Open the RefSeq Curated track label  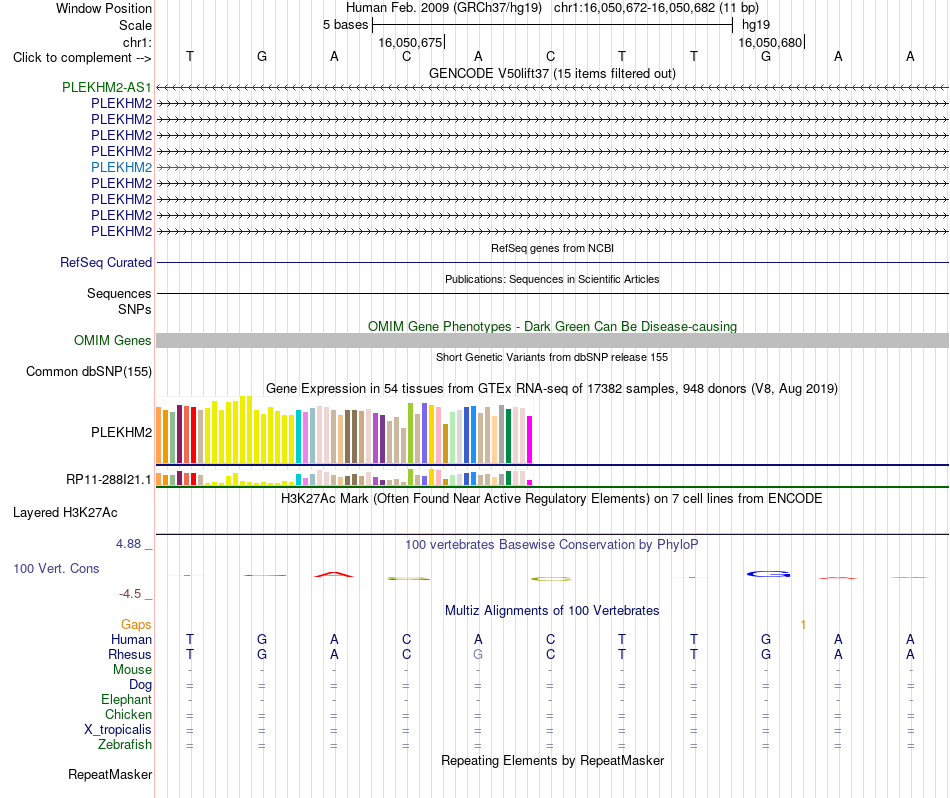click(x=106, y=262)
